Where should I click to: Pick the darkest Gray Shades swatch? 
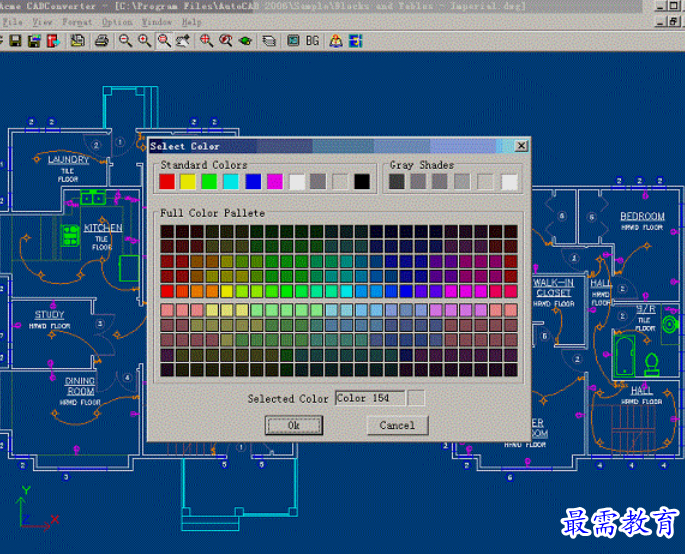[x=397, y=182]
